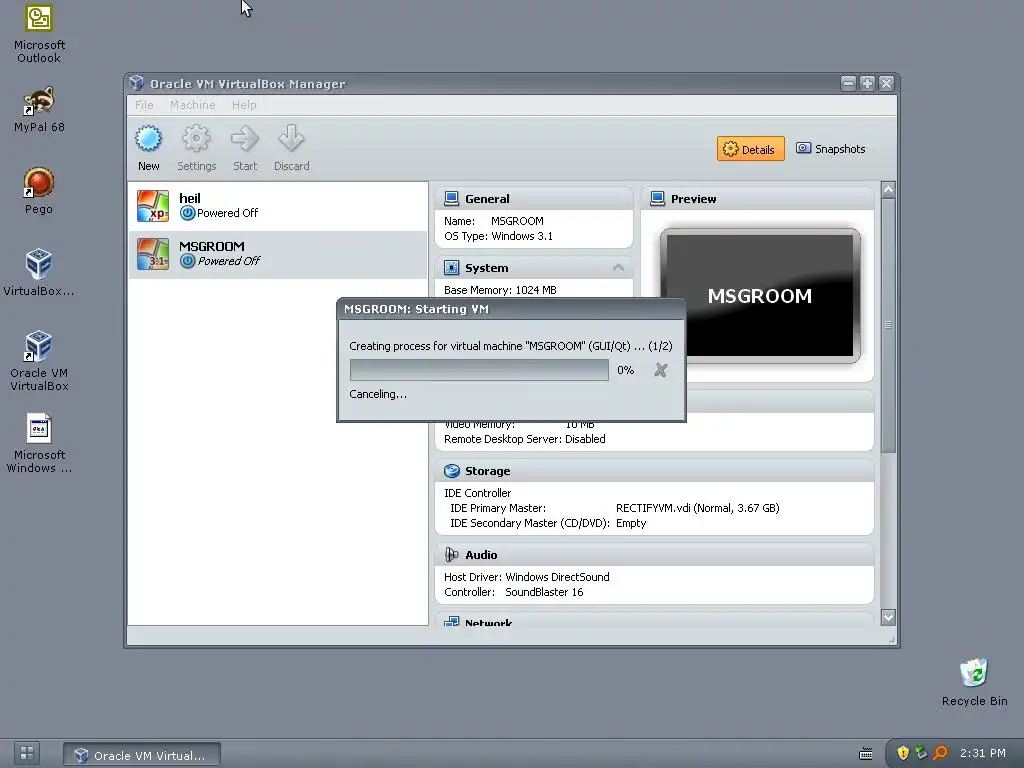Open Oracle VM VirtualBox desktop shortcut
The image size is (1024, 768).
39,360
